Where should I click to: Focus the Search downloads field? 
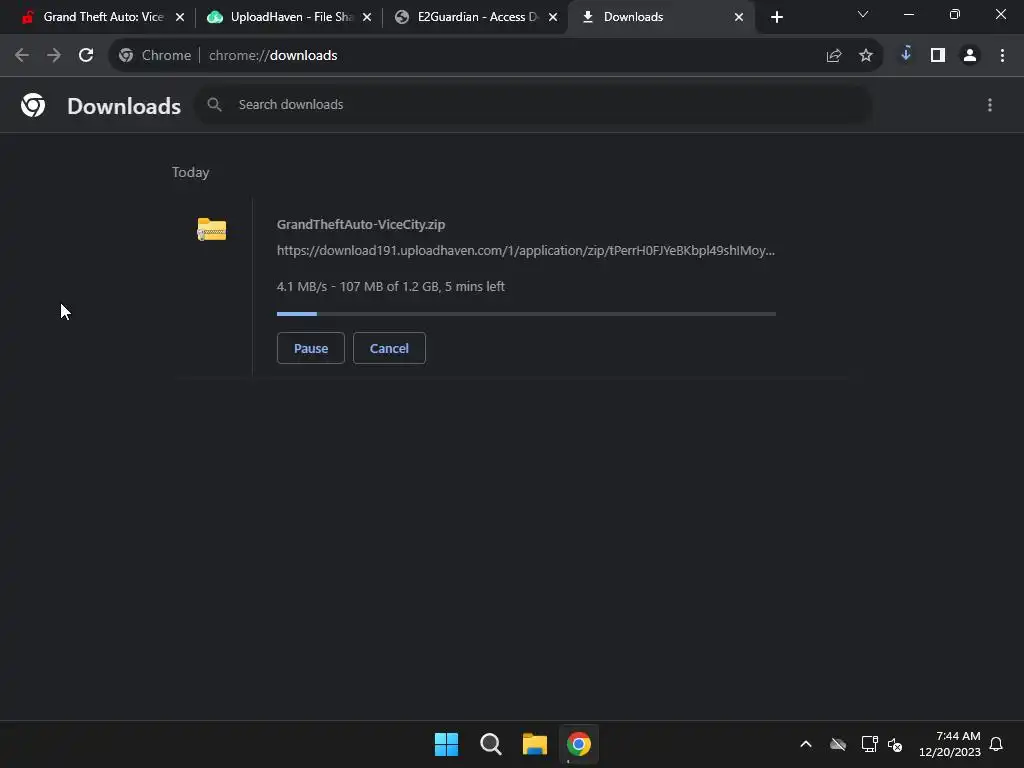[533, 104]
